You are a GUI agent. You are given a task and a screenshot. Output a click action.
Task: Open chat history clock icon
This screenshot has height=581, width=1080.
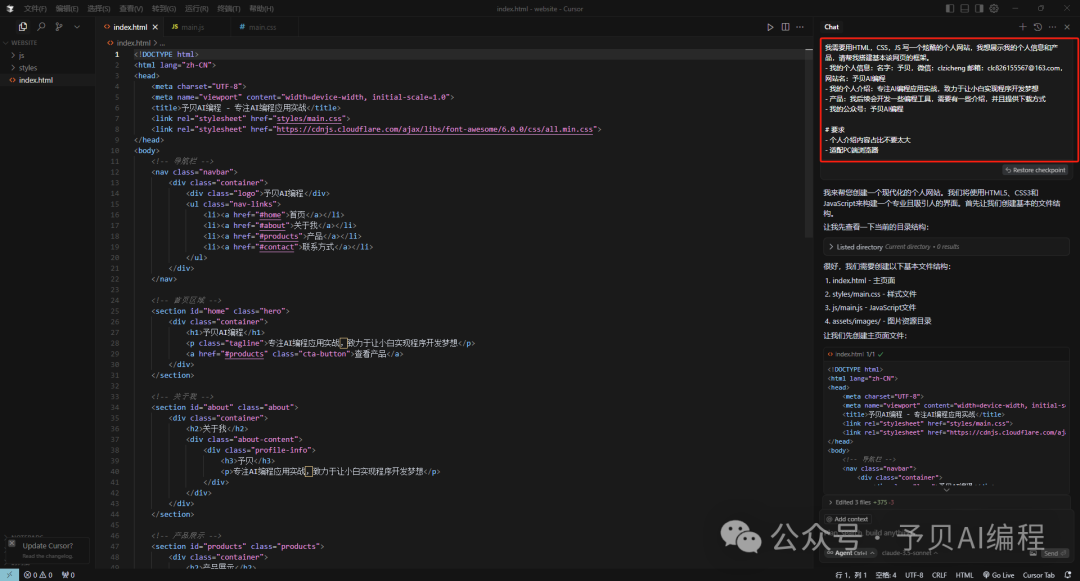point(1037,27)
